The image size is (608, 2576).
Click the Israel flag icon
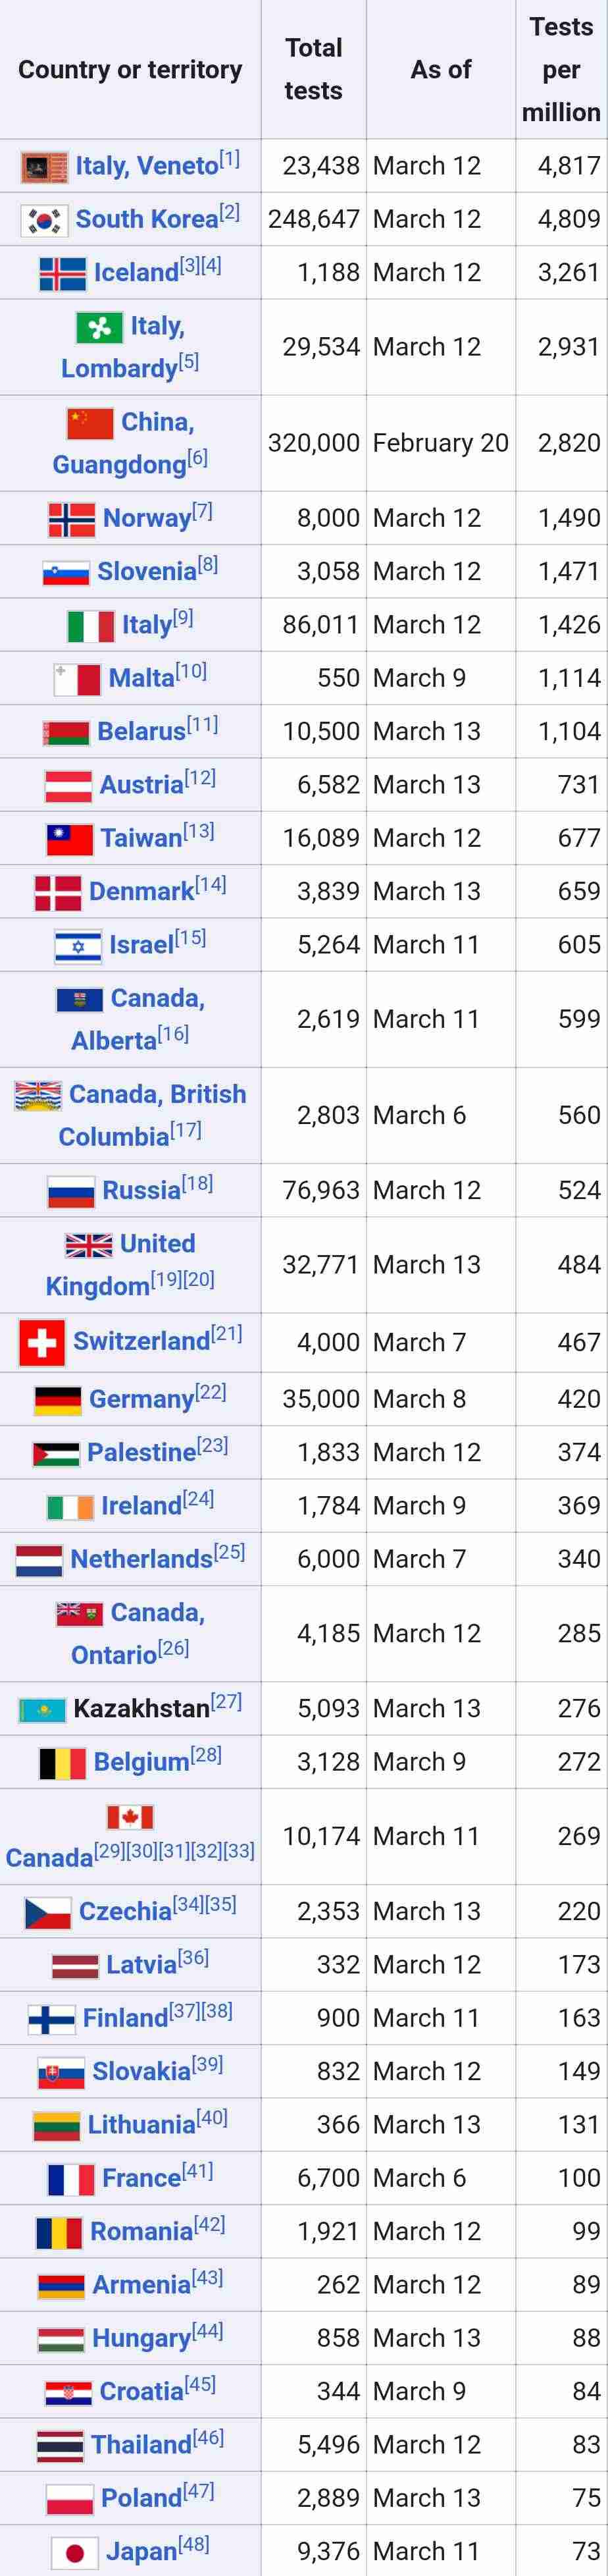coord(78,946)
